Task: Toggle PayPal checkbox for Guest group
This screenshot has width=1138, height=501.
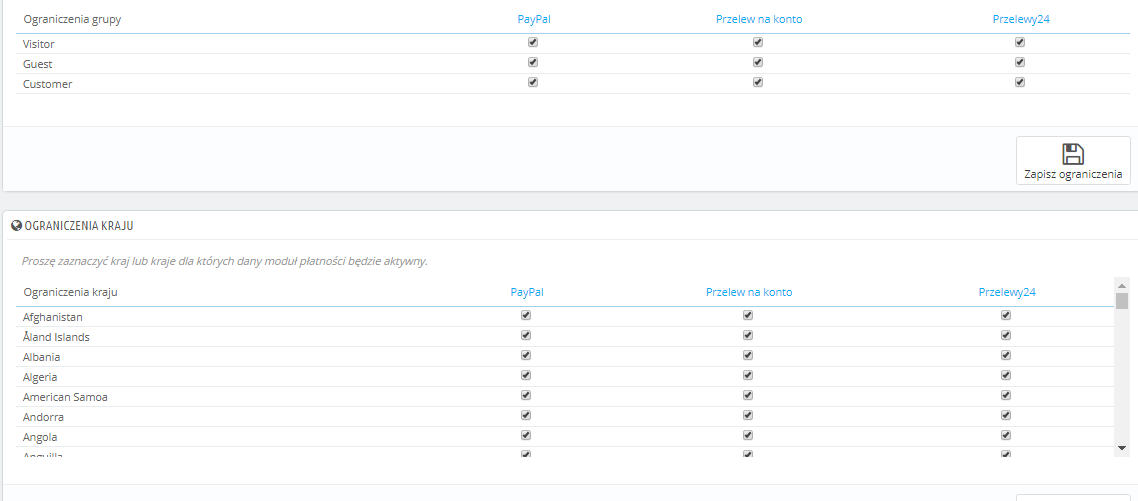Action: [x=533, y=62]
